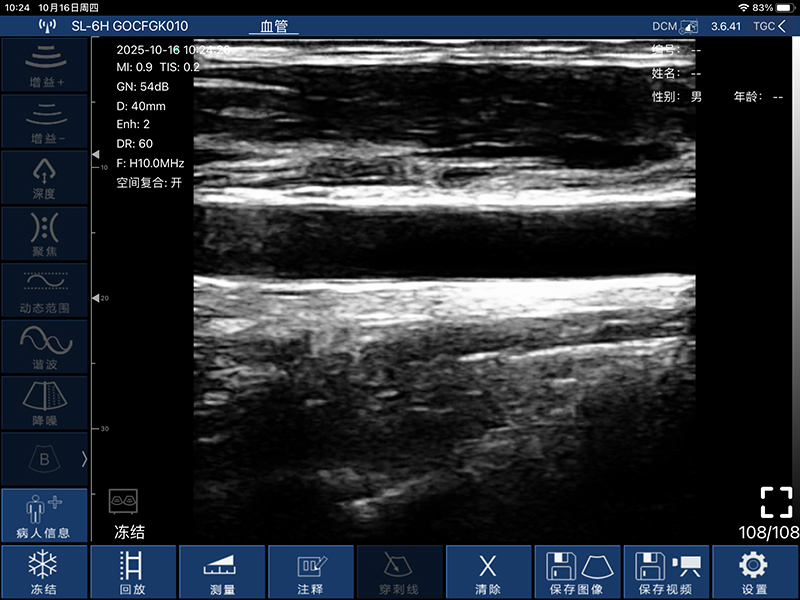
Task: Expand the TGC panel at top right
Action: pos(769,26)
